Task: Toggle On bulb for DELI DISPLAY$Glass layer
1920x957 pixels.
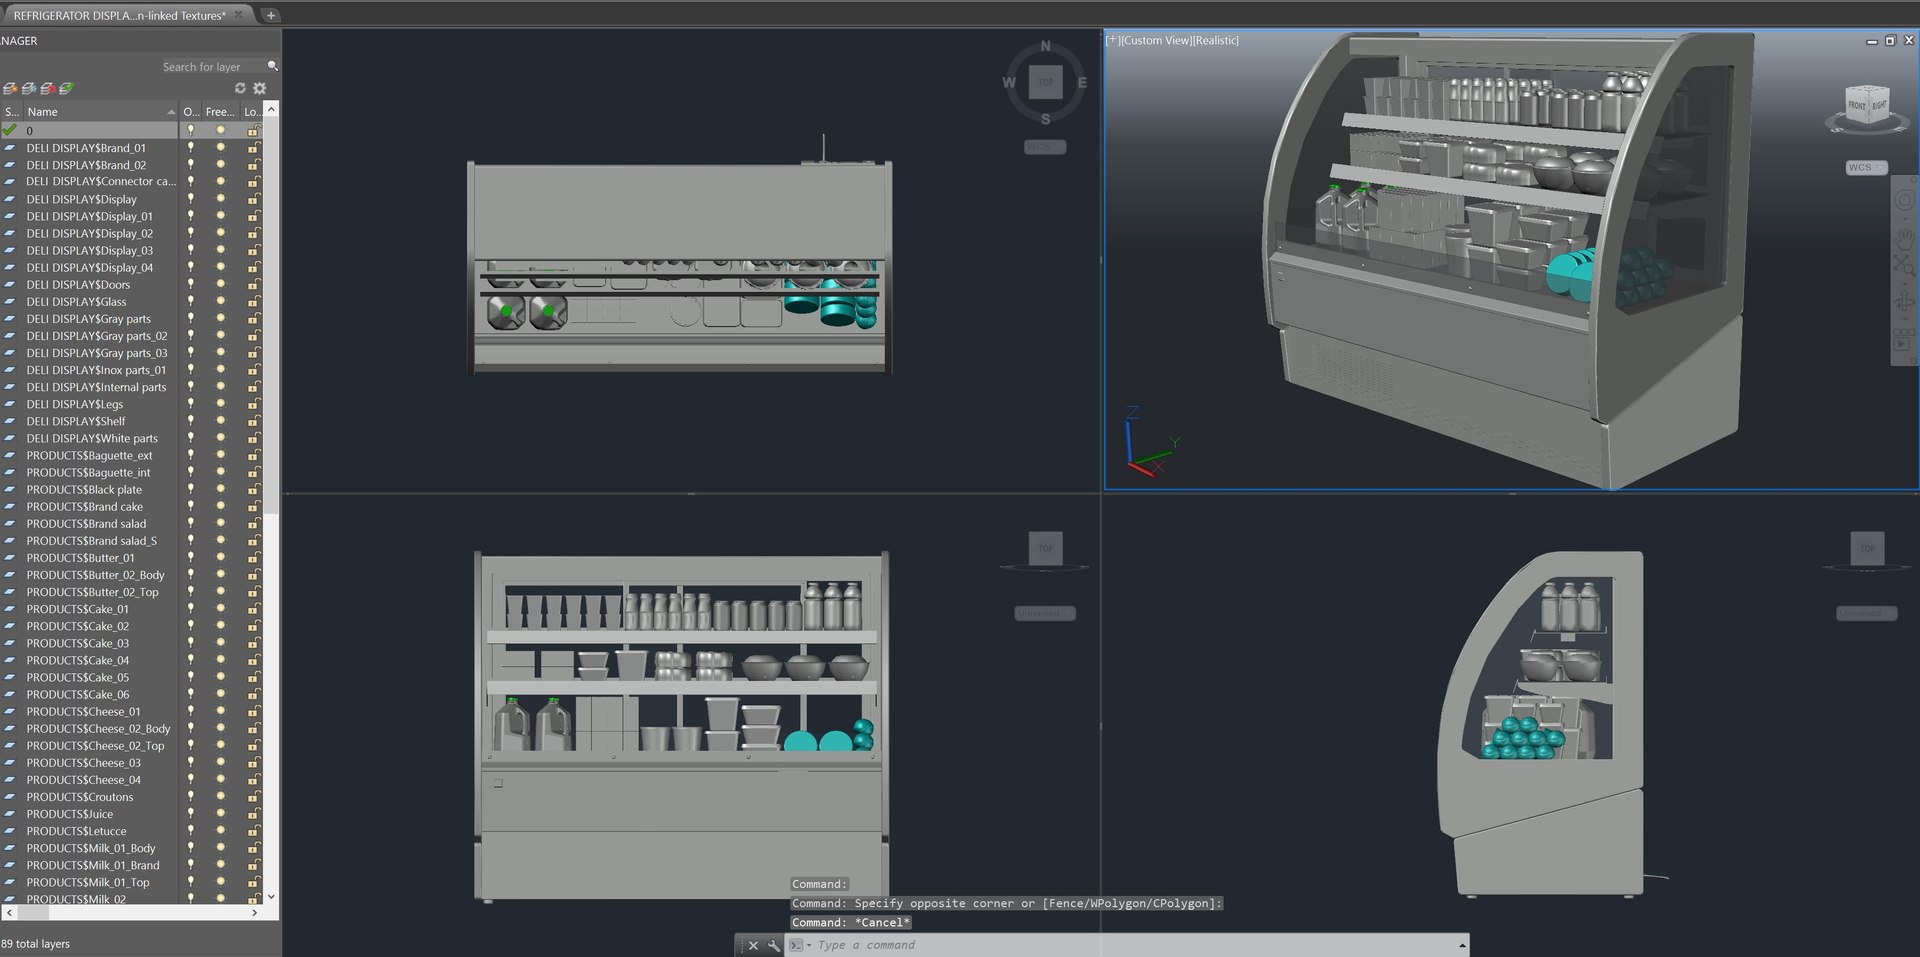Action: [x=190, y=302]
